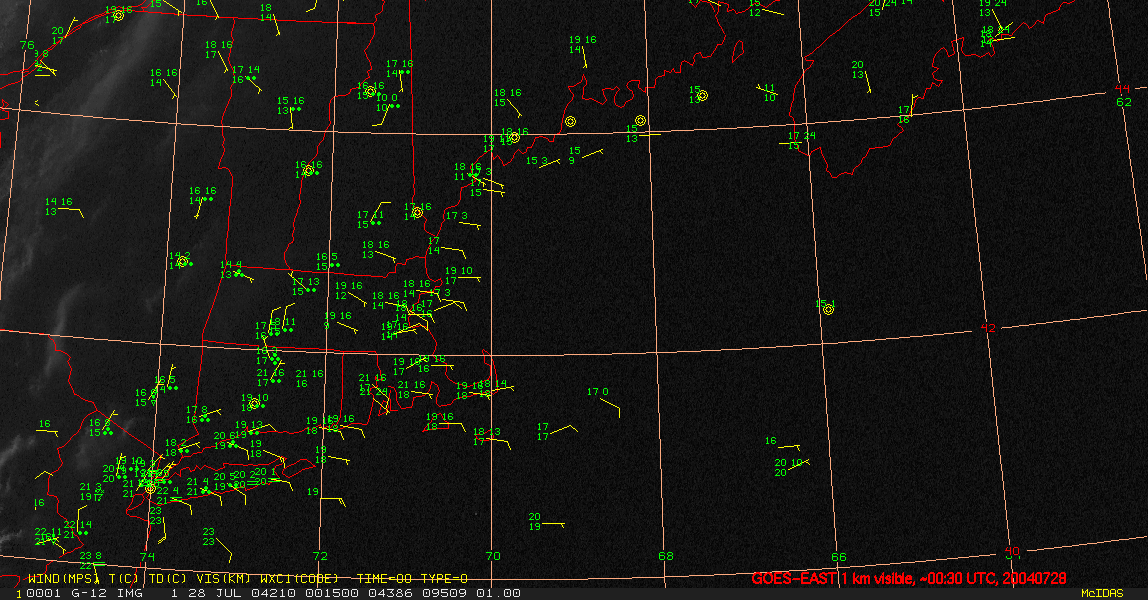Click the green 74 longitude label
Screen dimensions: 1148x600
point(147,557)
